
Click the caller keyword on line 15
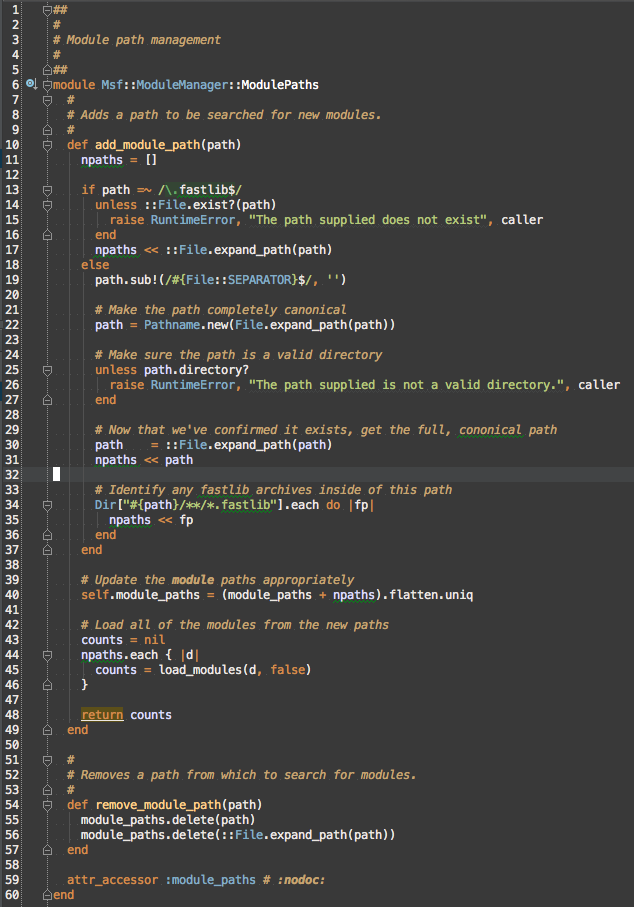[x=522, y=220]
